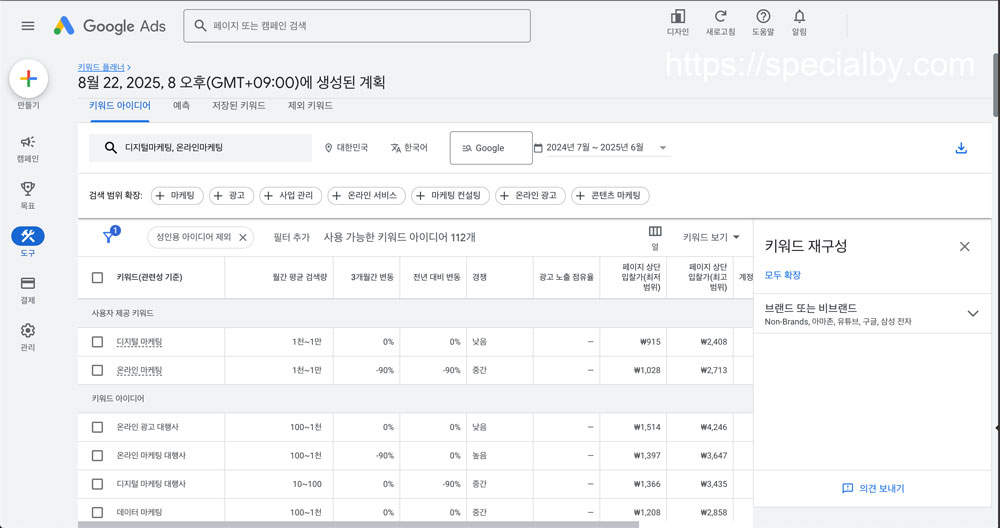Screen dimensions: 1000x528
Task: Click the horizontal table scrollbar
Action: [358, 525]
